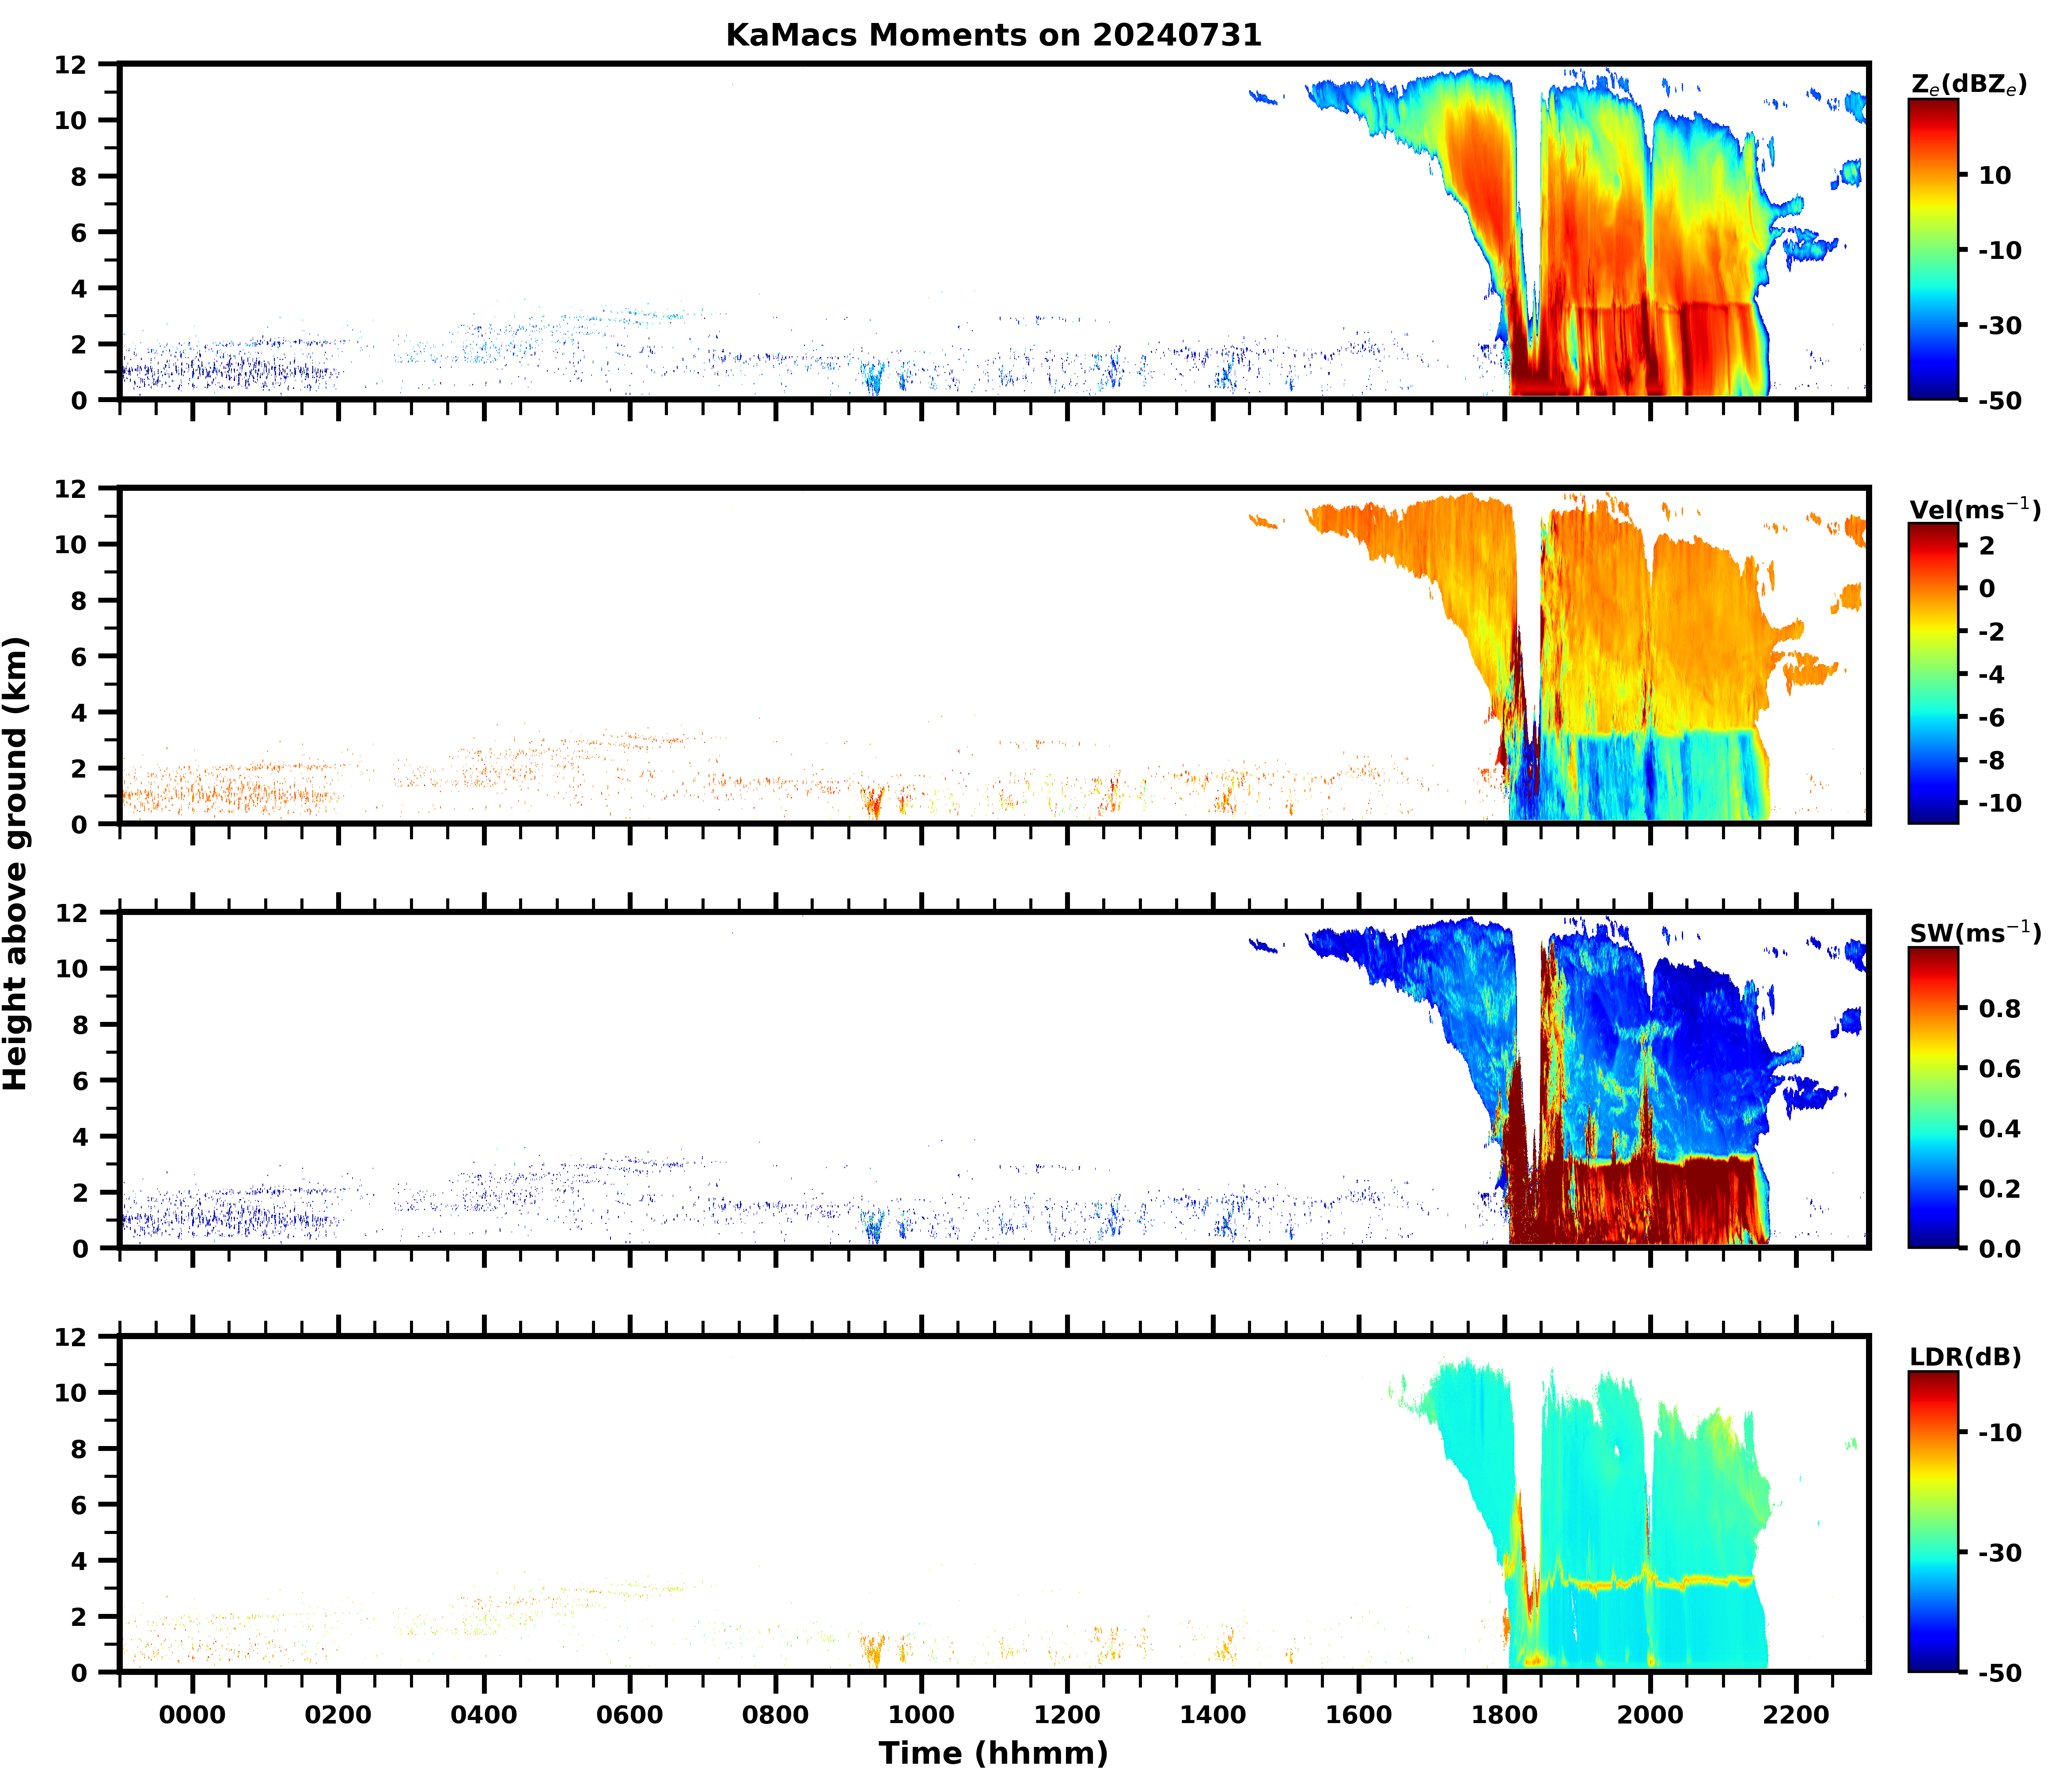Click the plot title KaMacs Moments on 20240731
2063x1792 pixels.
(x=993, y=35)
